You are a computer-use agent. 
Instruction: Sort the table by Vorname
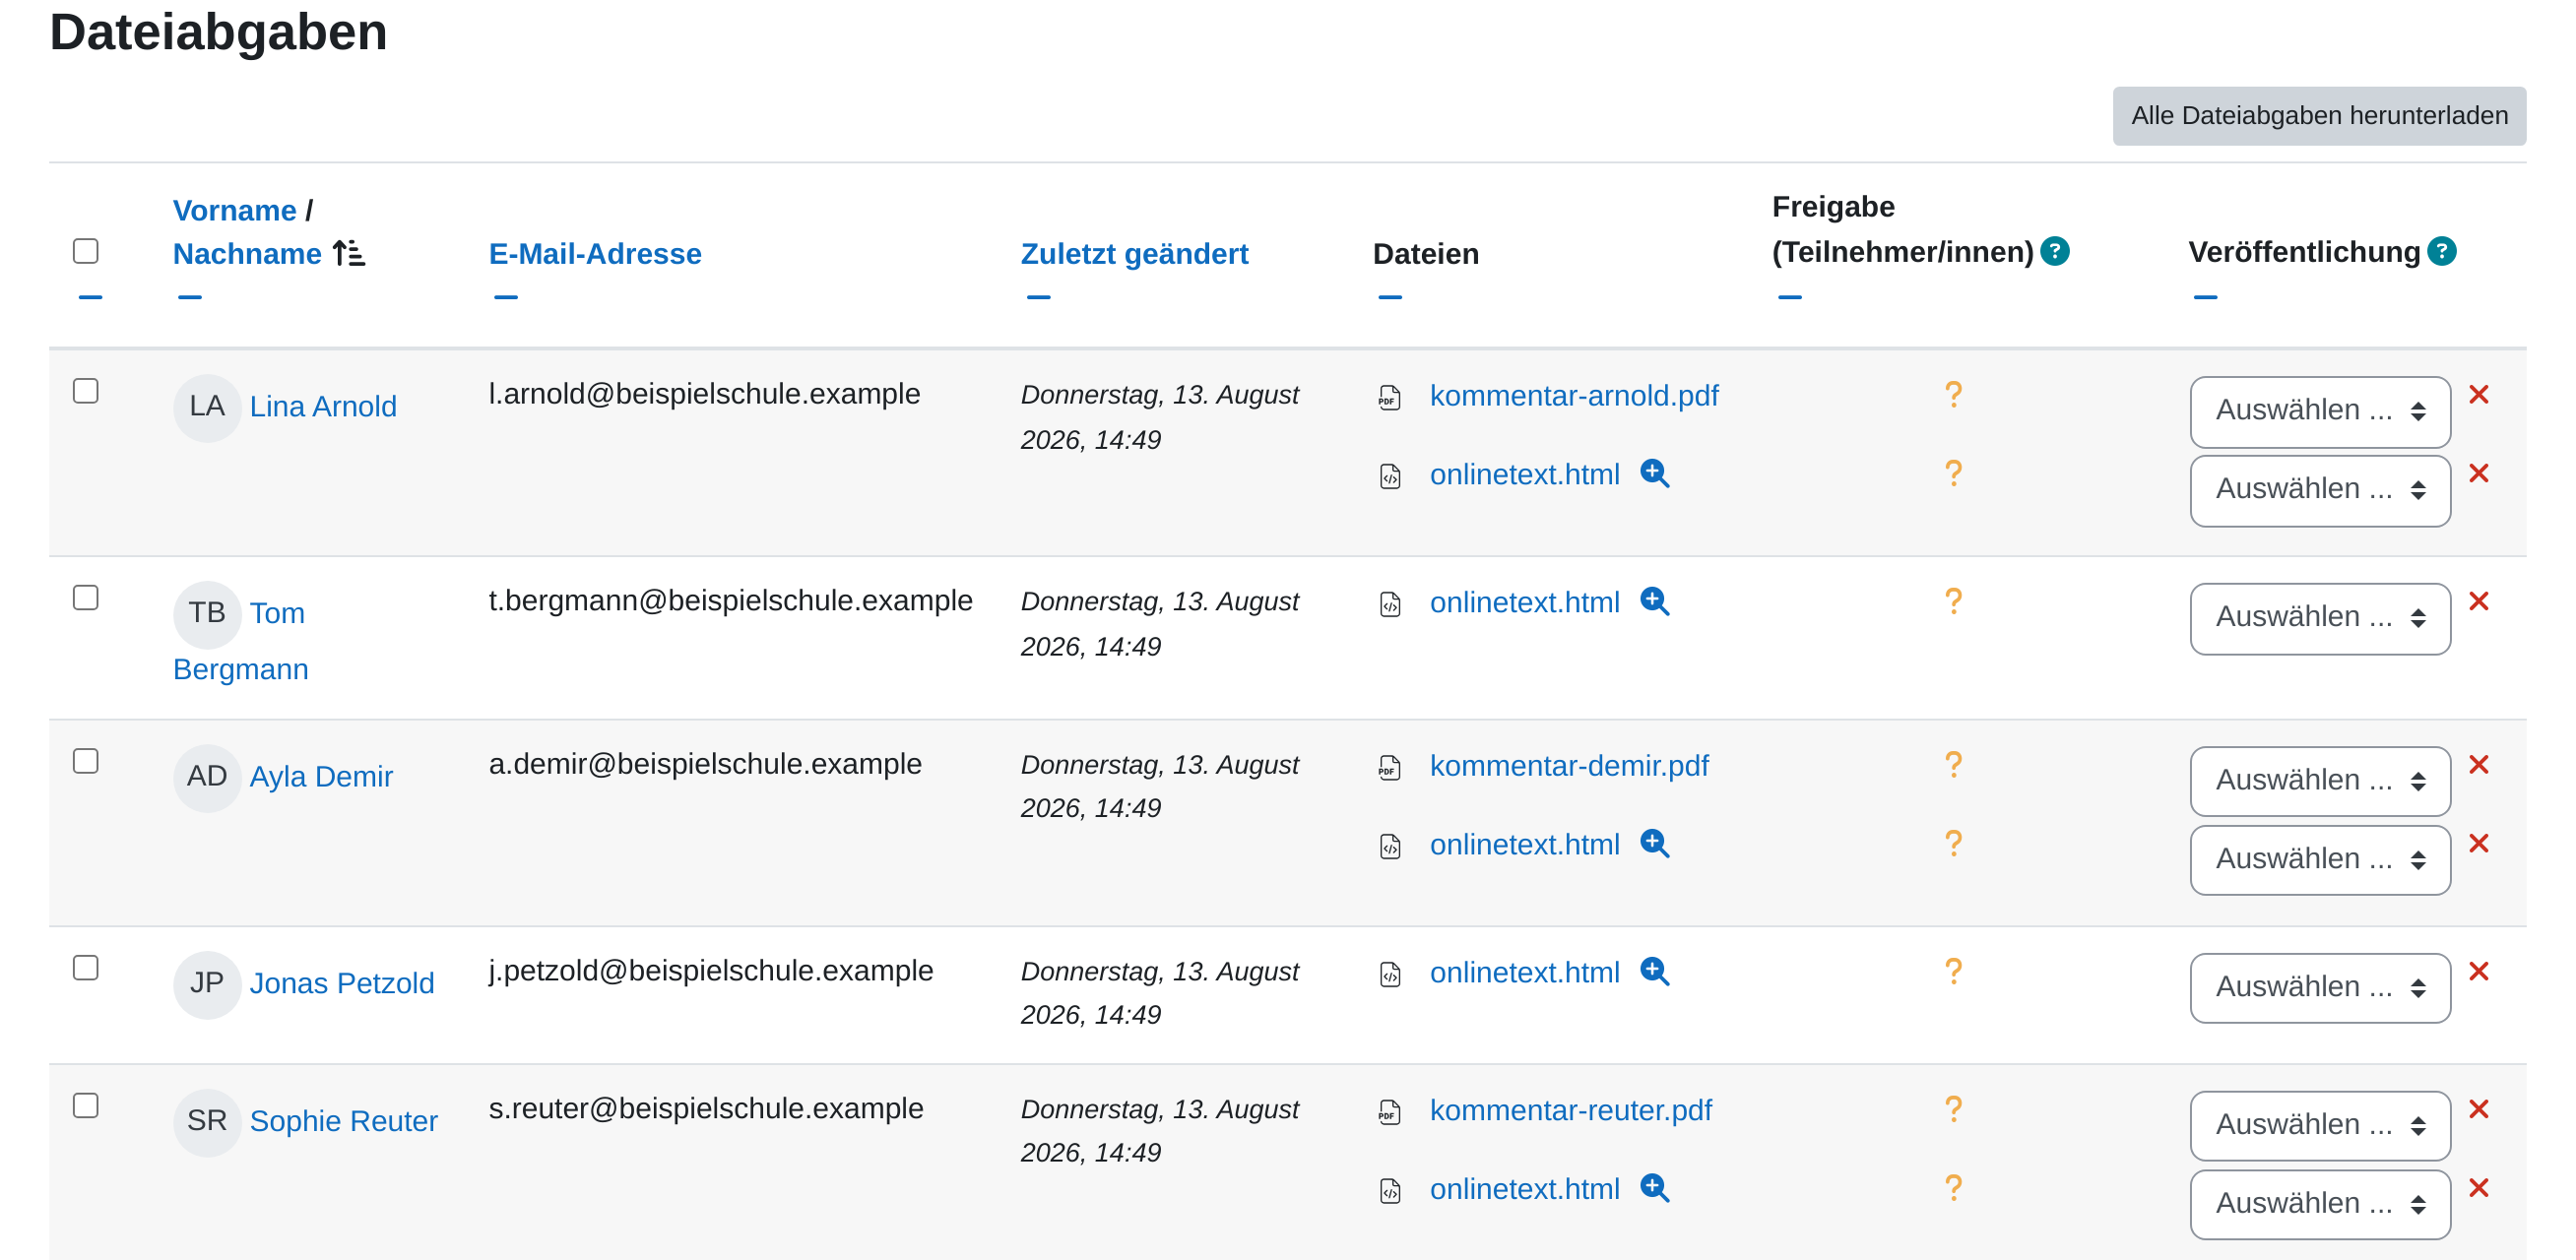tap(235, 210)
